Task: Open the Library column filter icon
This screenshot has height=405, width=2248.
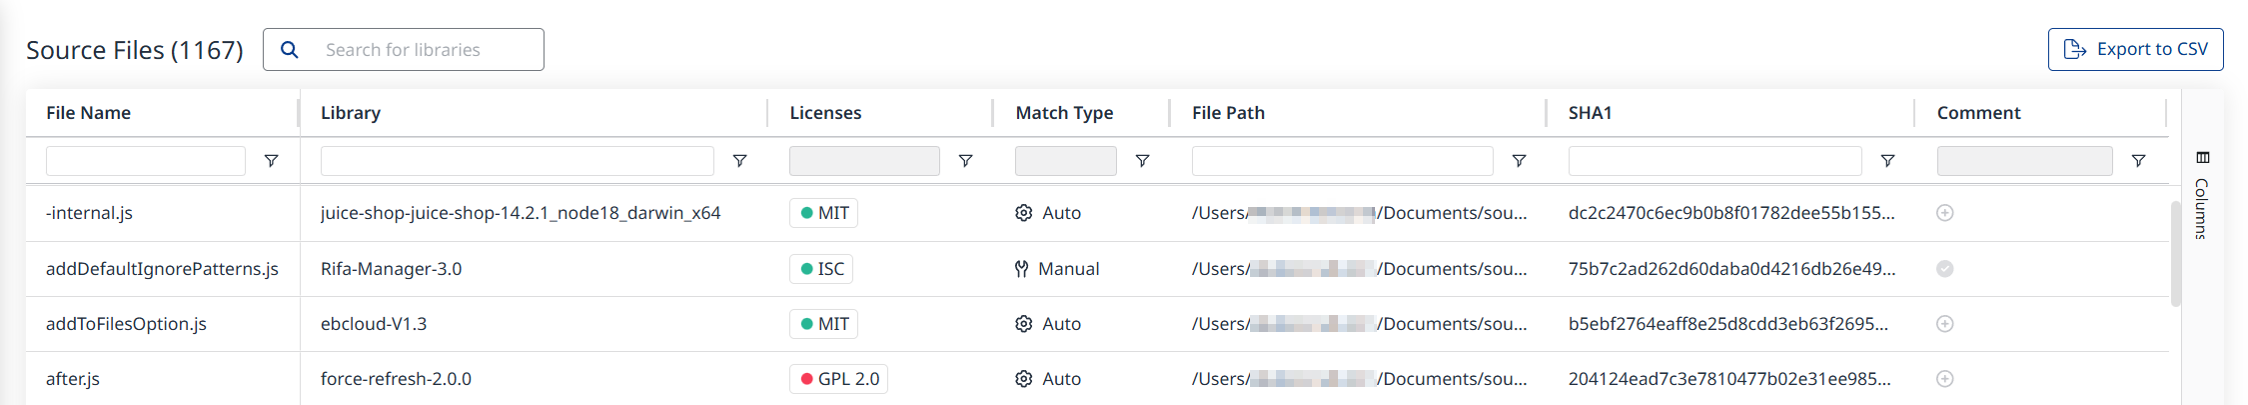Action: click(740, 161)
